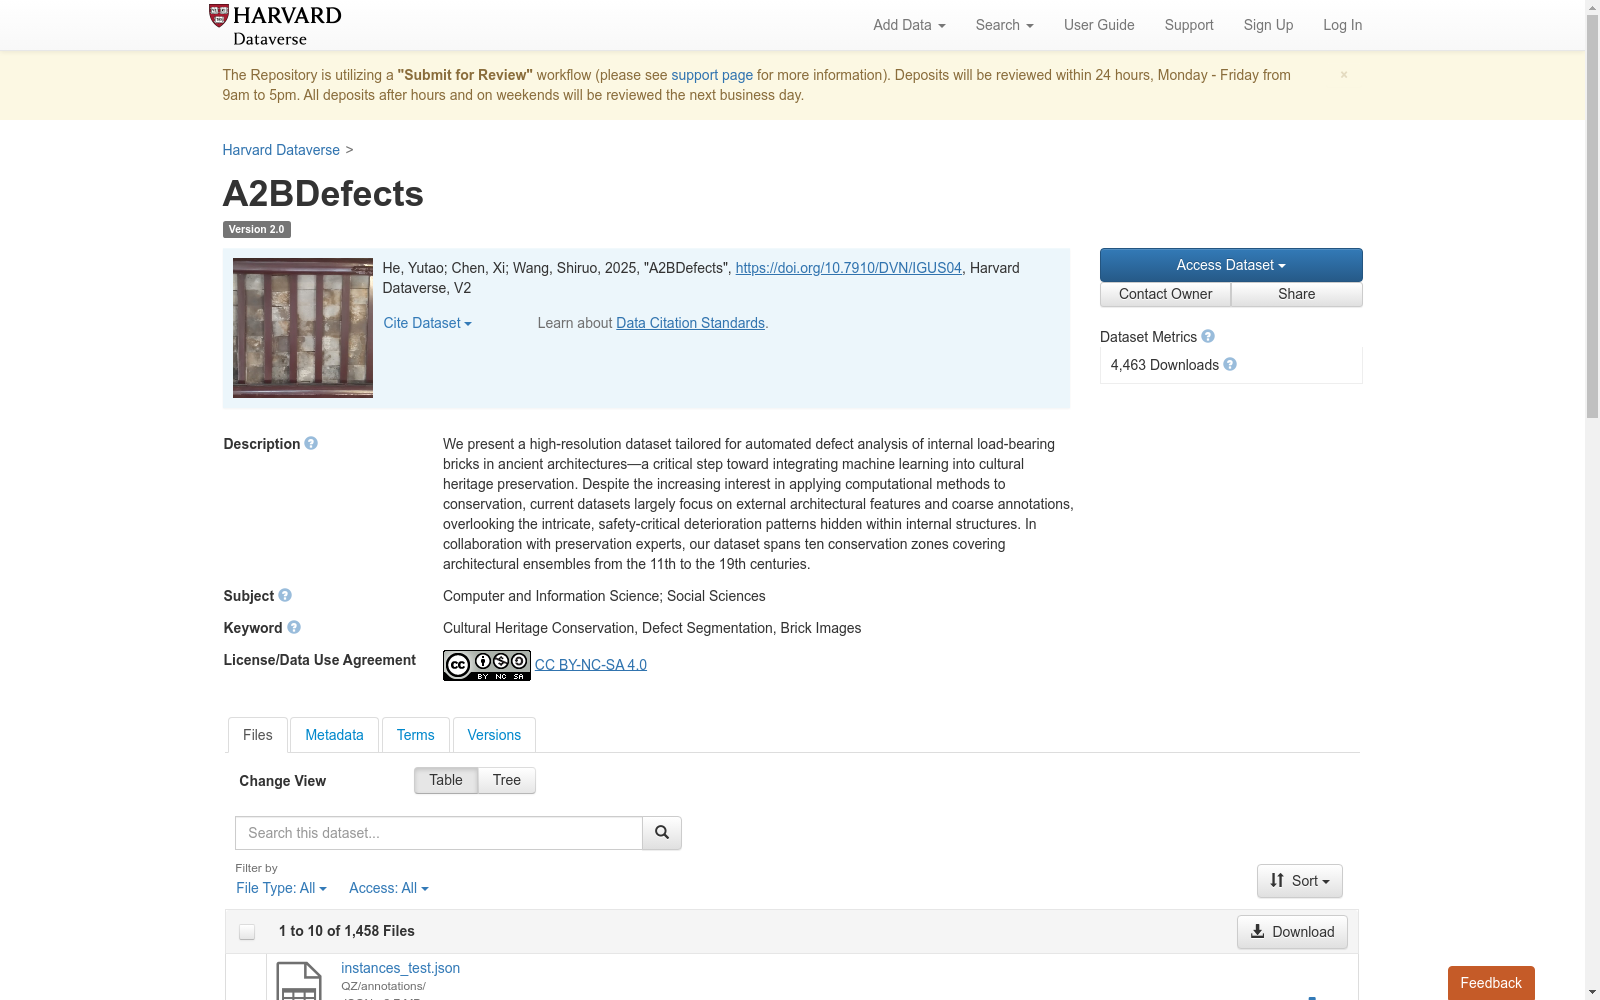
Task: Open the dataset DOI link
Action: tap(848, 268)
